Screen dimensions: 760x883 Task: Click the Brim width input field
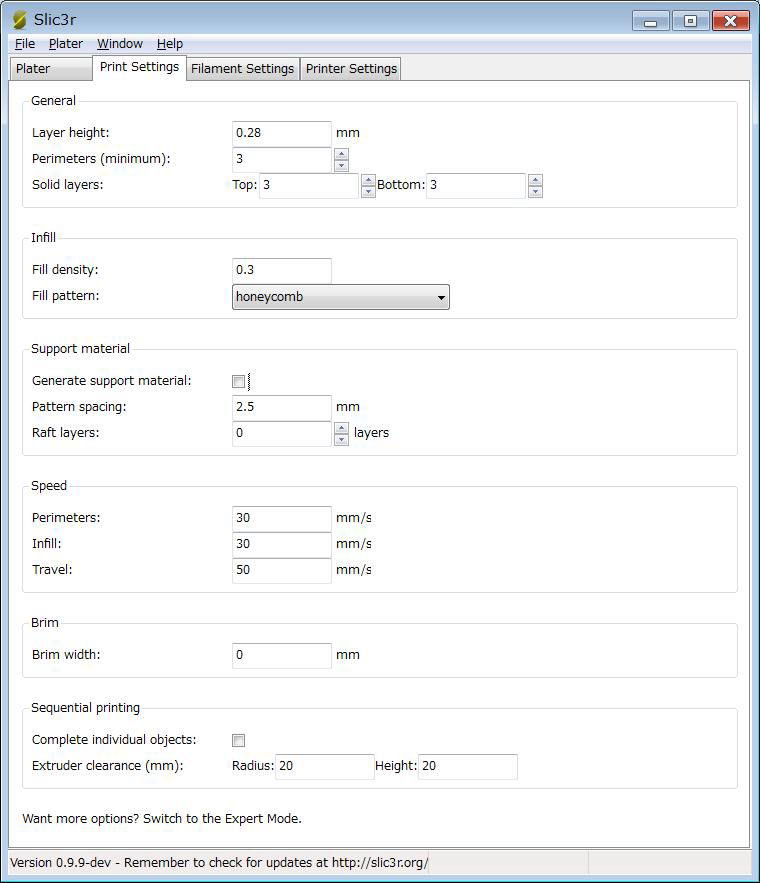point(281,655)
